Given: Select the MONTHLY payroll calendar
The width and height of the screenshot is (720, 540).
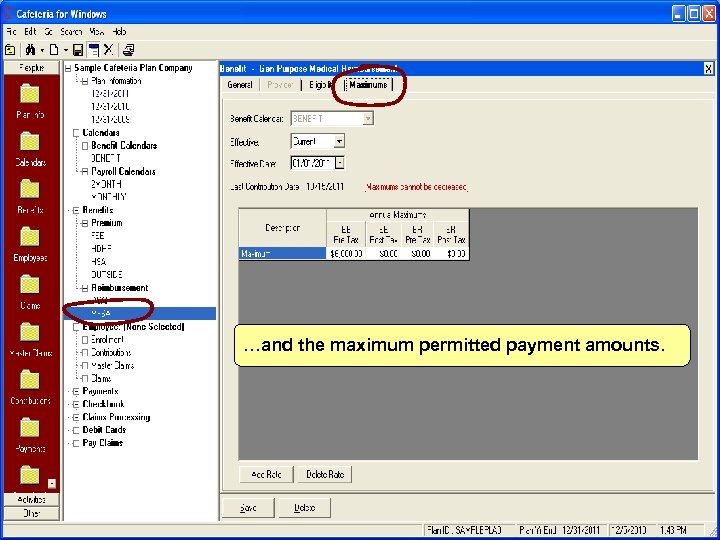Looking at the screenshot, I should 108,197.
